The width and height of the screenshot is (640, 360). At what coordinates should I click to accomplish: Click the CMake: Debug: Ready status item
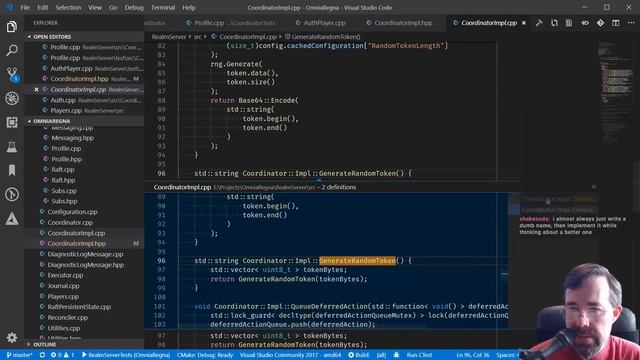(x=205, y=355)
